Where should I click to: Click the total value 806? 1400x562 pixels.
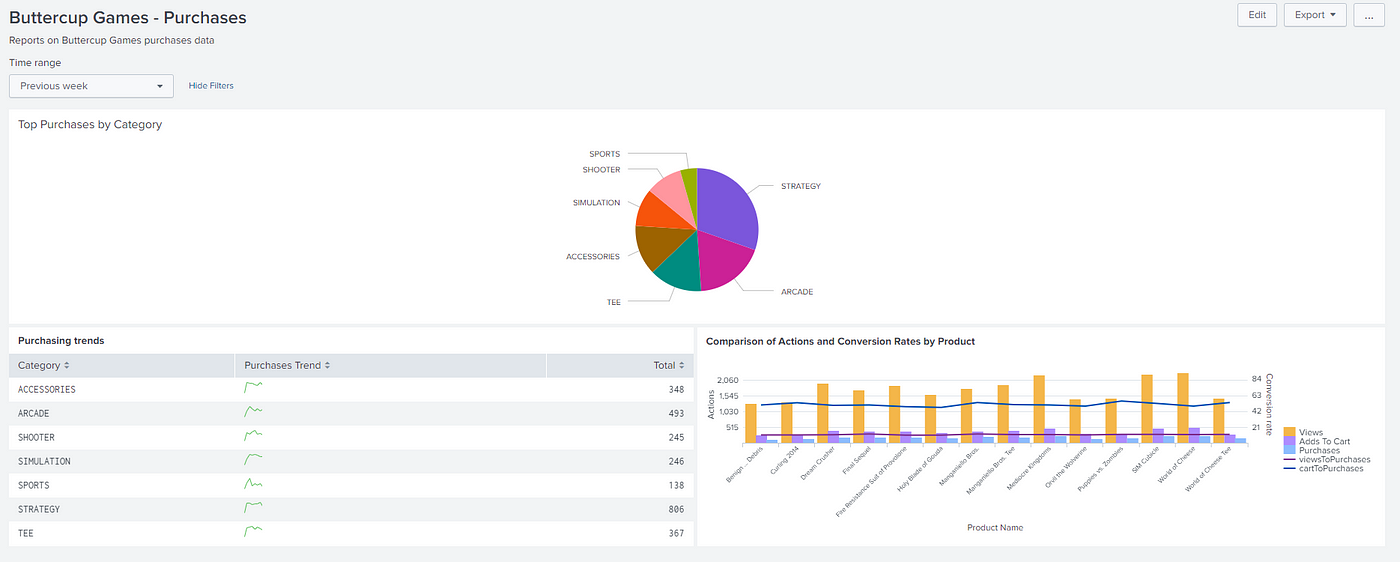(x=677, y=510)
